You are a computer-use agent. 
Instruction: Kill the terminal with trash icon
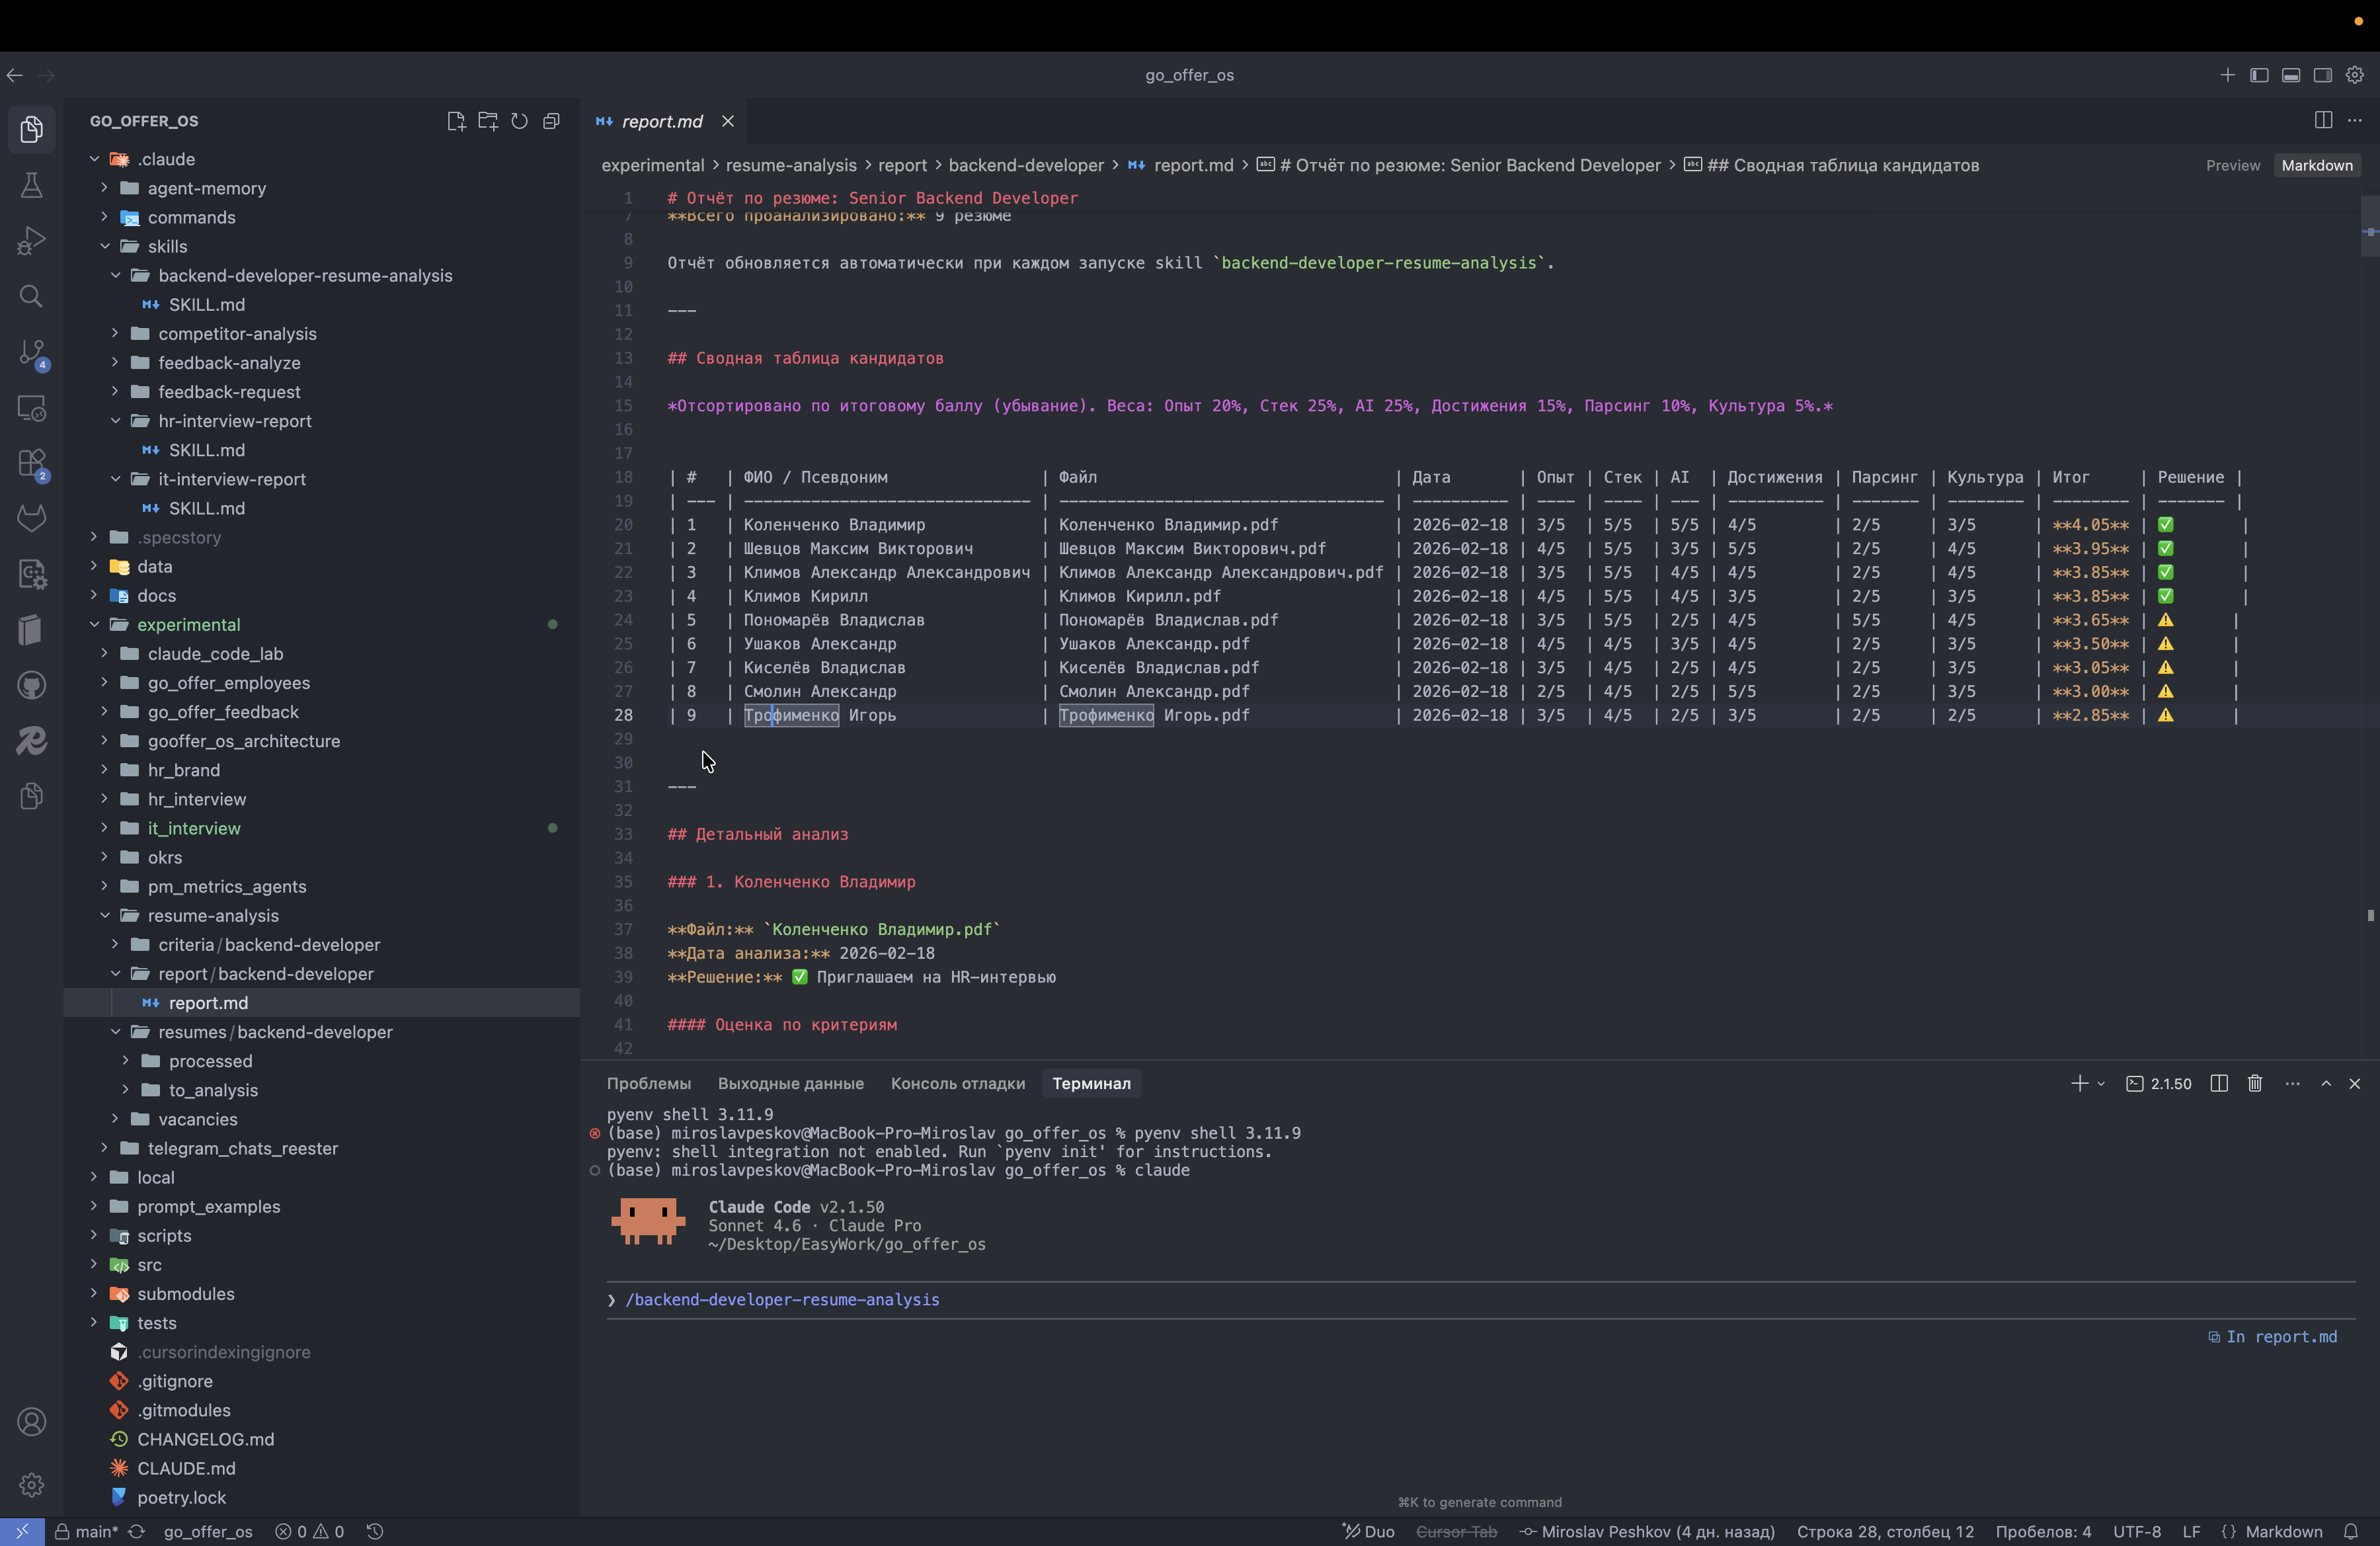click(x=2255, y=1083)
